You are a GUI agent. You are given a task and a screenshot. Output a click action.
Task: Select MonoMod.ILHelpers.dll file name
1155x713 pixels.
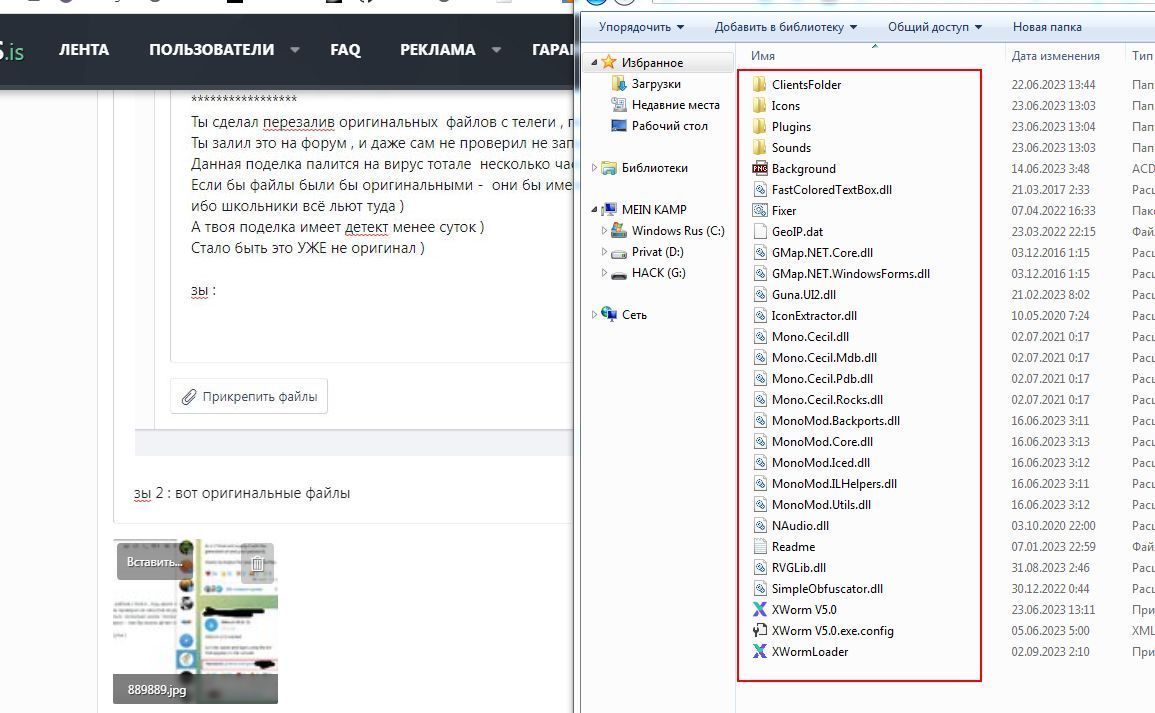coord(834,483)
